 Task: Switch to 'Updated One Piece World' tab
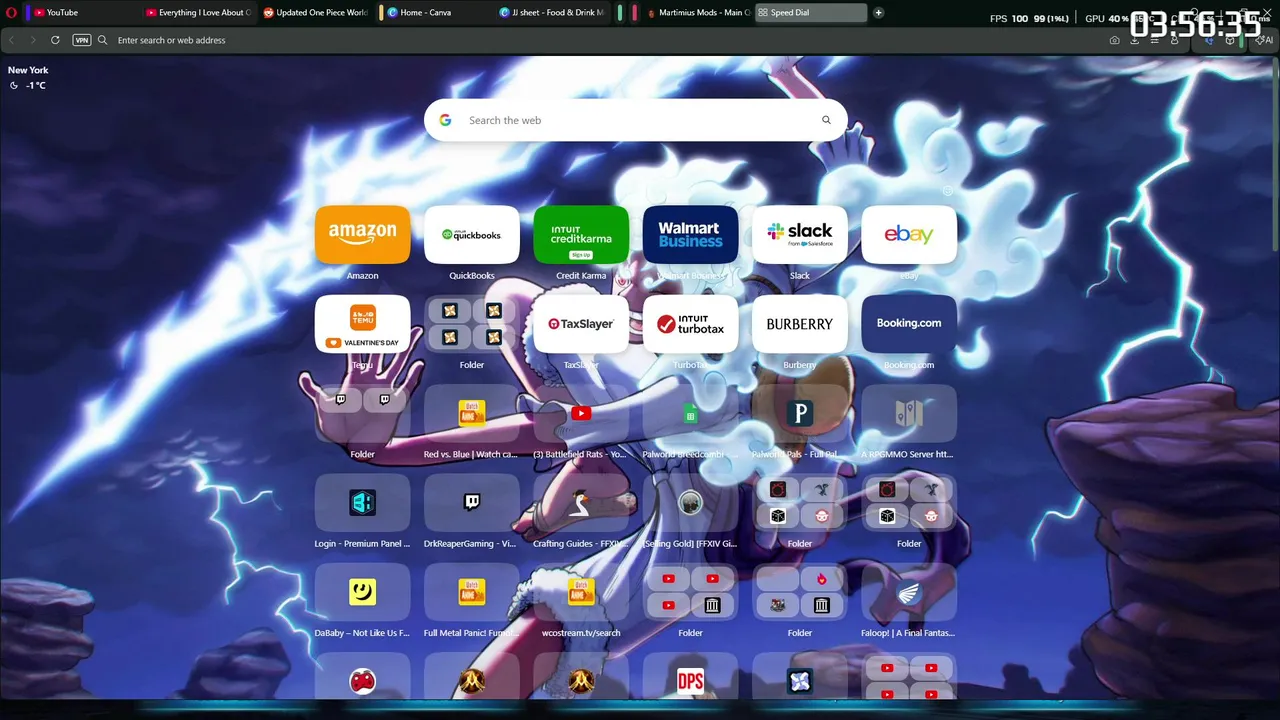click(314, 12)
